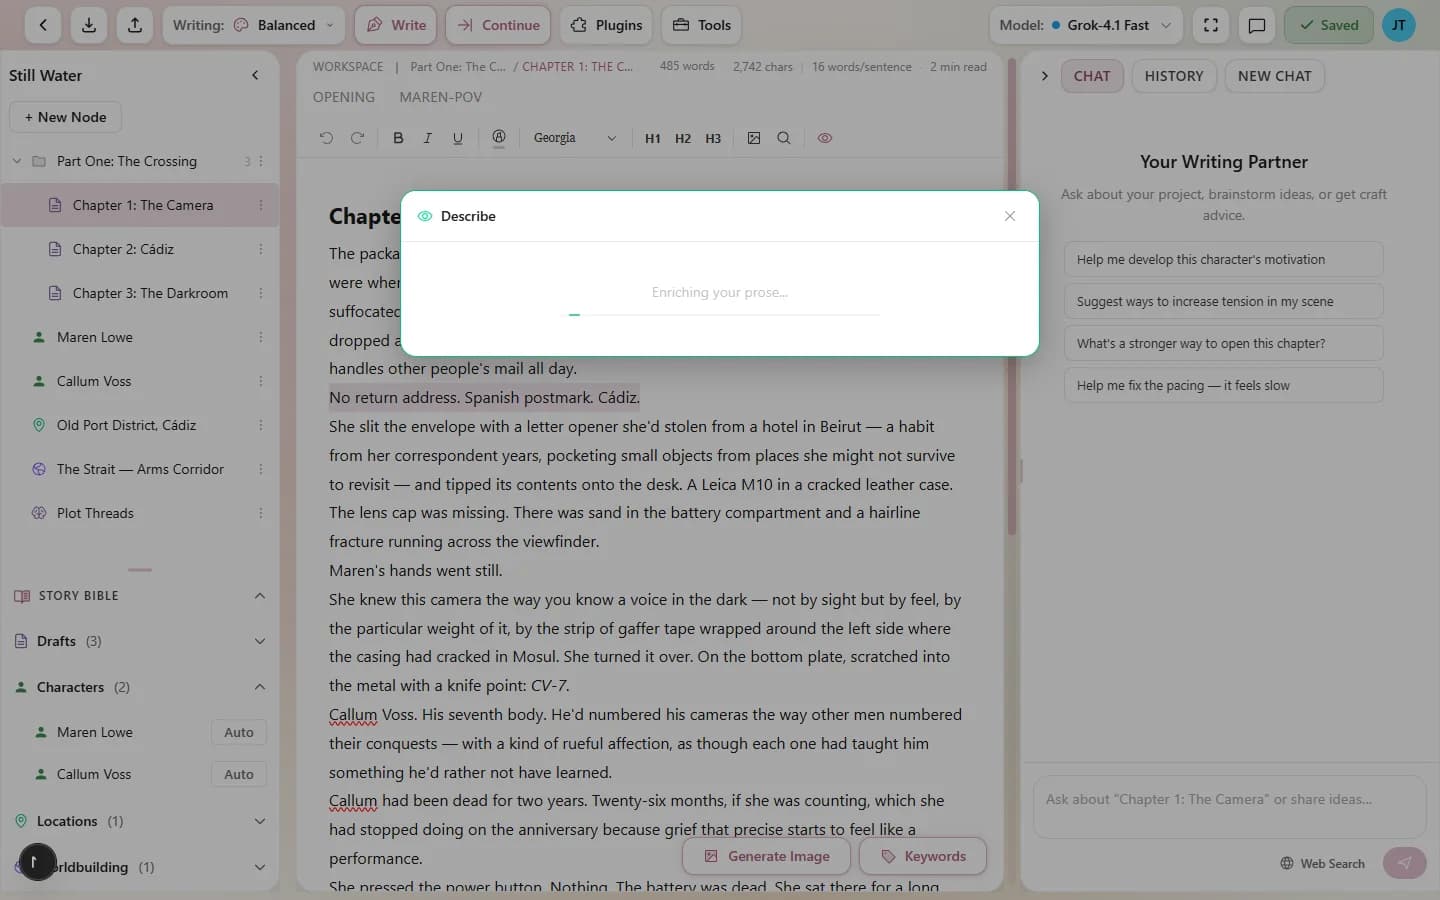Open the Plugins panel

606,25
